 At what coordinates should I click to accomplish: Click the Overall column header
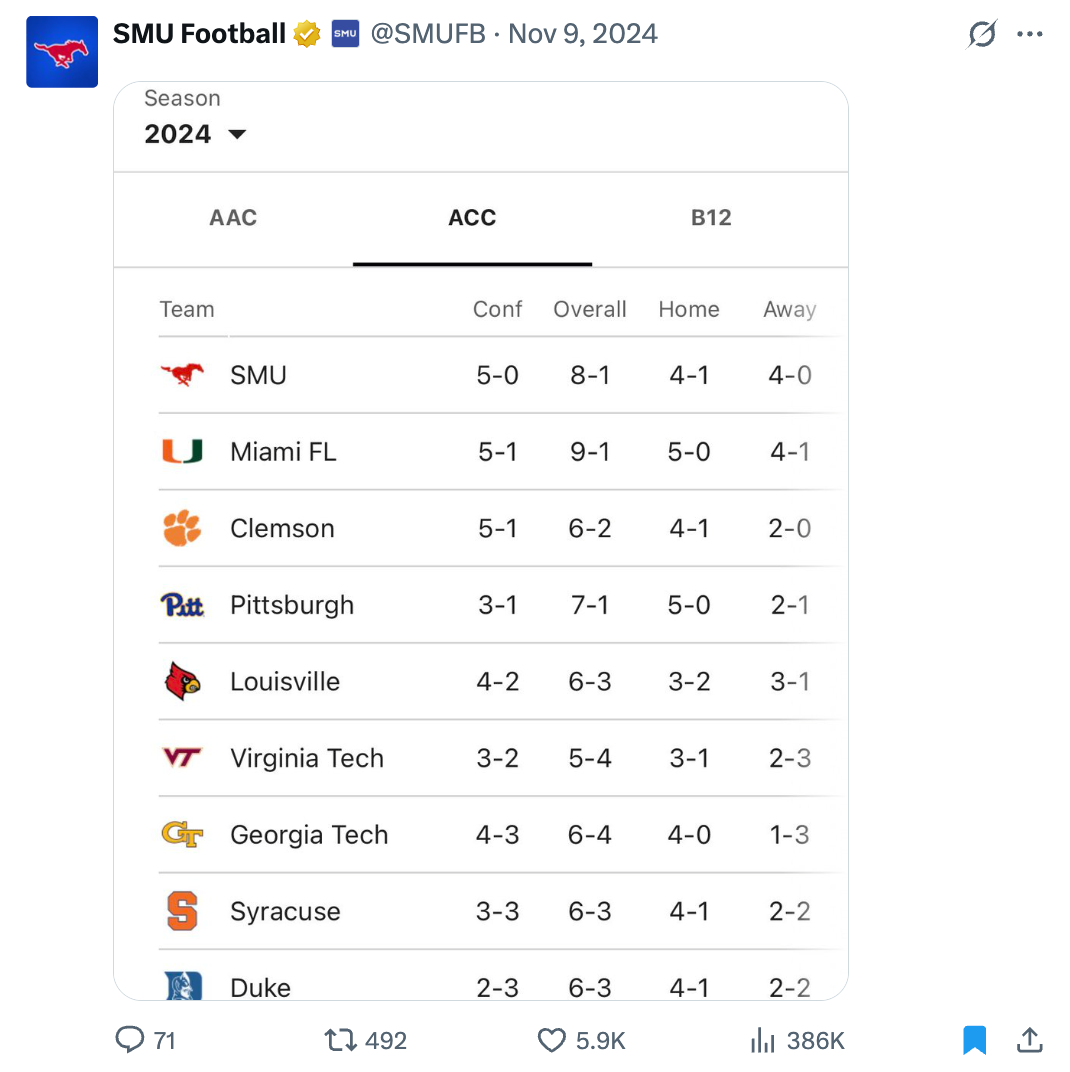[x=590, y=310]
